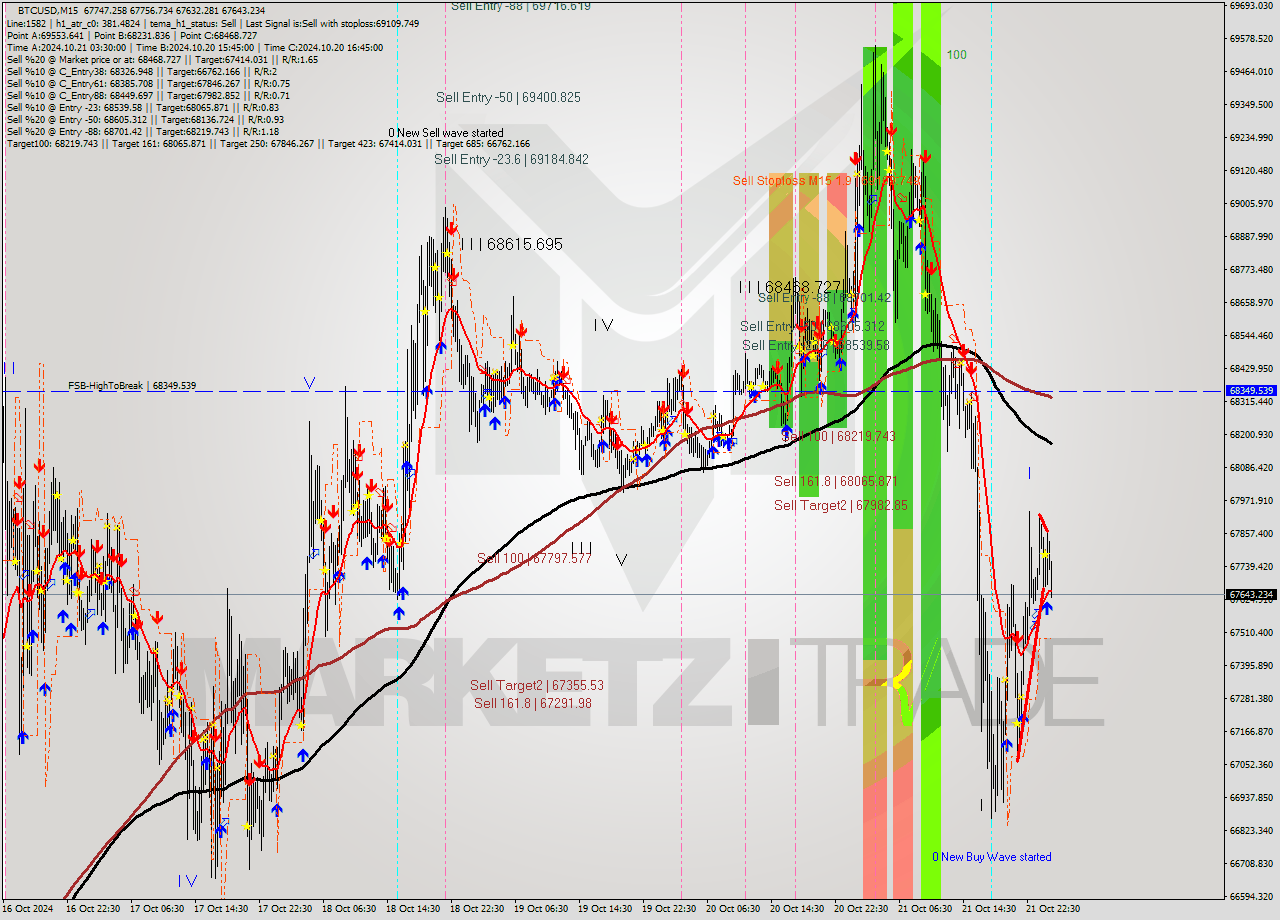Click the 'Point A:69553.641' info line
Screen dimensions: 1280x920
132,35
